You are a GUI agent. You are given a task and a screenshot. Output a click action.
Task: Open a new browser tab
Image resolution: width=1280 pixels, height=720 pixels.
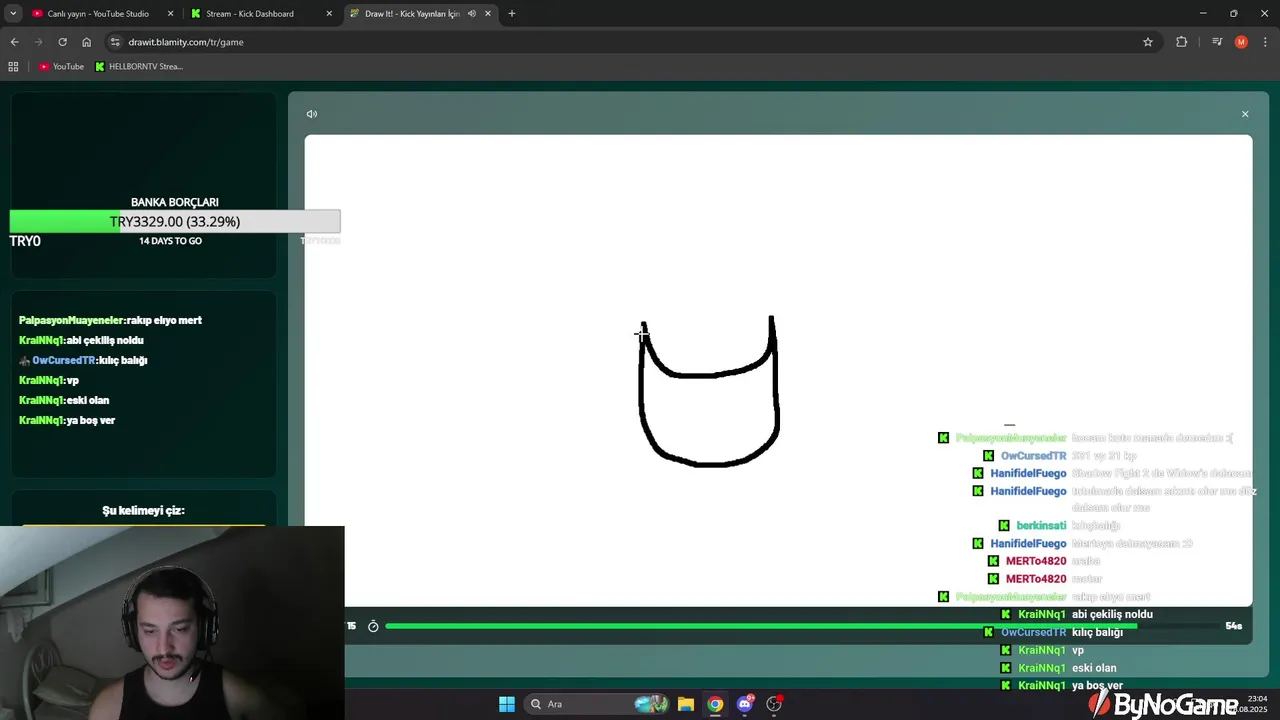pyautogui.click(x=511, y=14)
